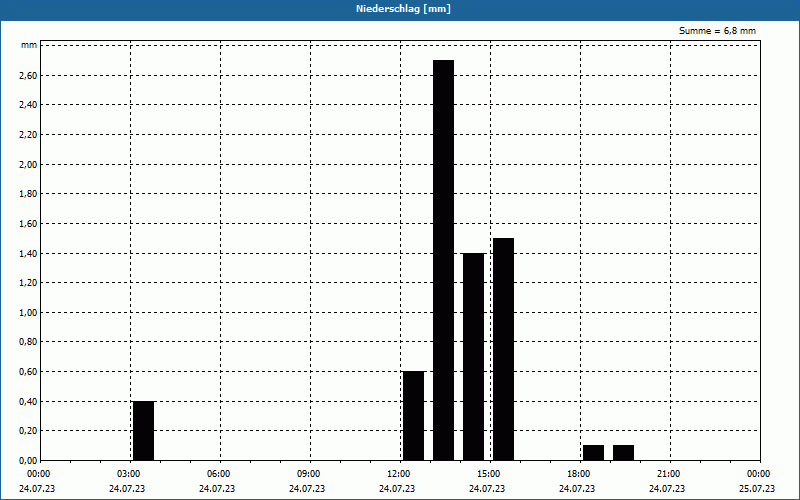Click the 15:00 time label
800x500 pixels.
pos(490,474)
